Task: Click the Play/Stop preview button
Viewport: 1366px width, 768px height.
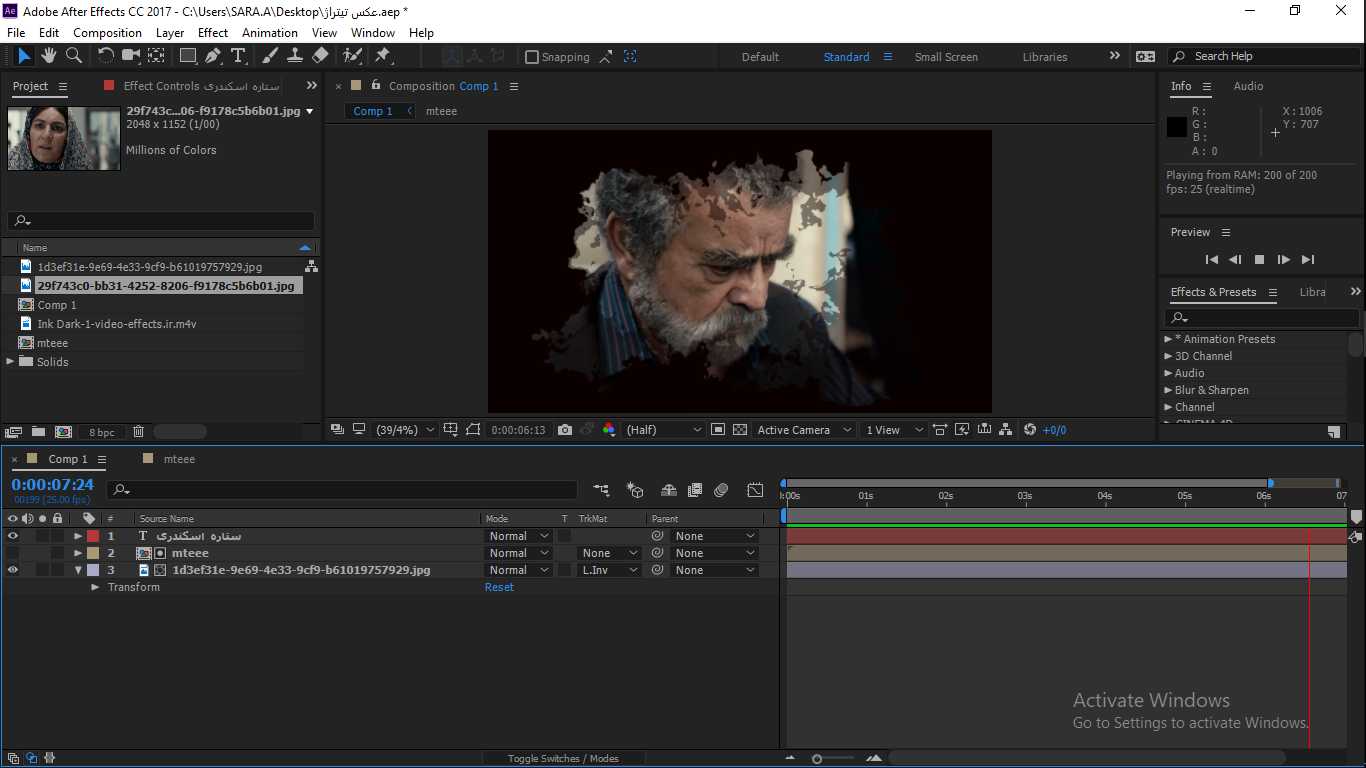Action: [x=1260, y=260]
